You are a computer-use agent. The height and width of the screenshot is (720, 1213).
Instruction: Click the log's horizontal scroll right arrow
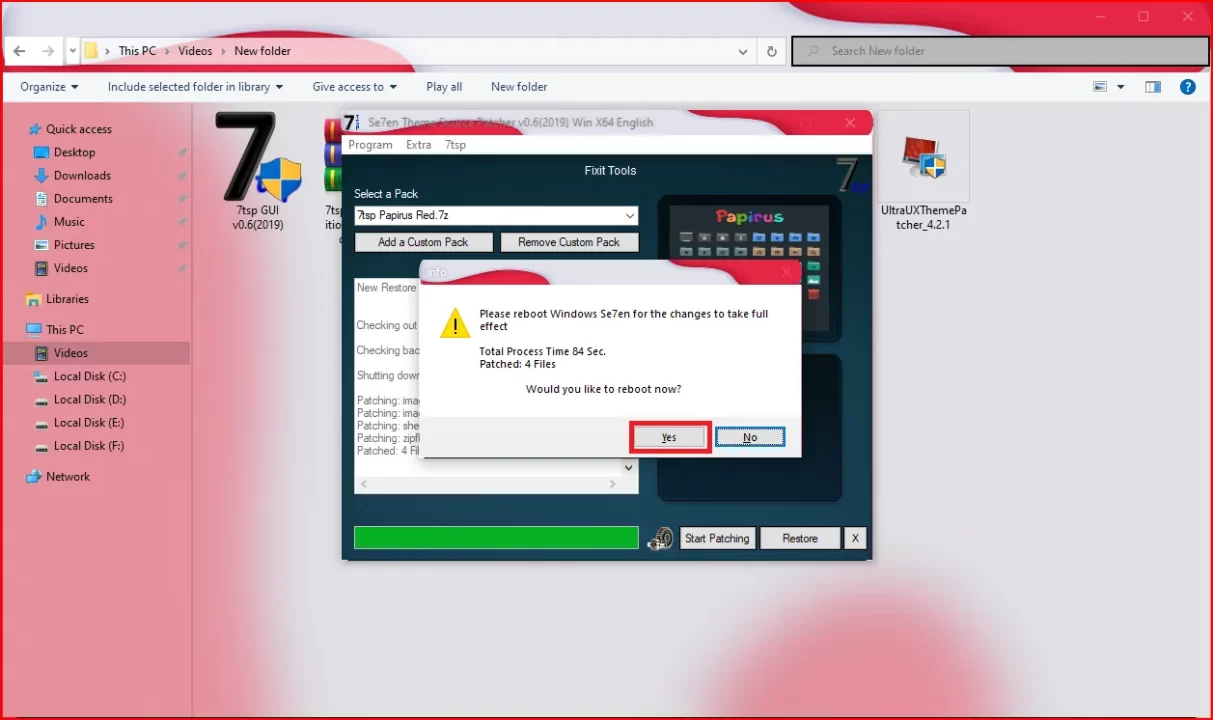click(613, 484)
